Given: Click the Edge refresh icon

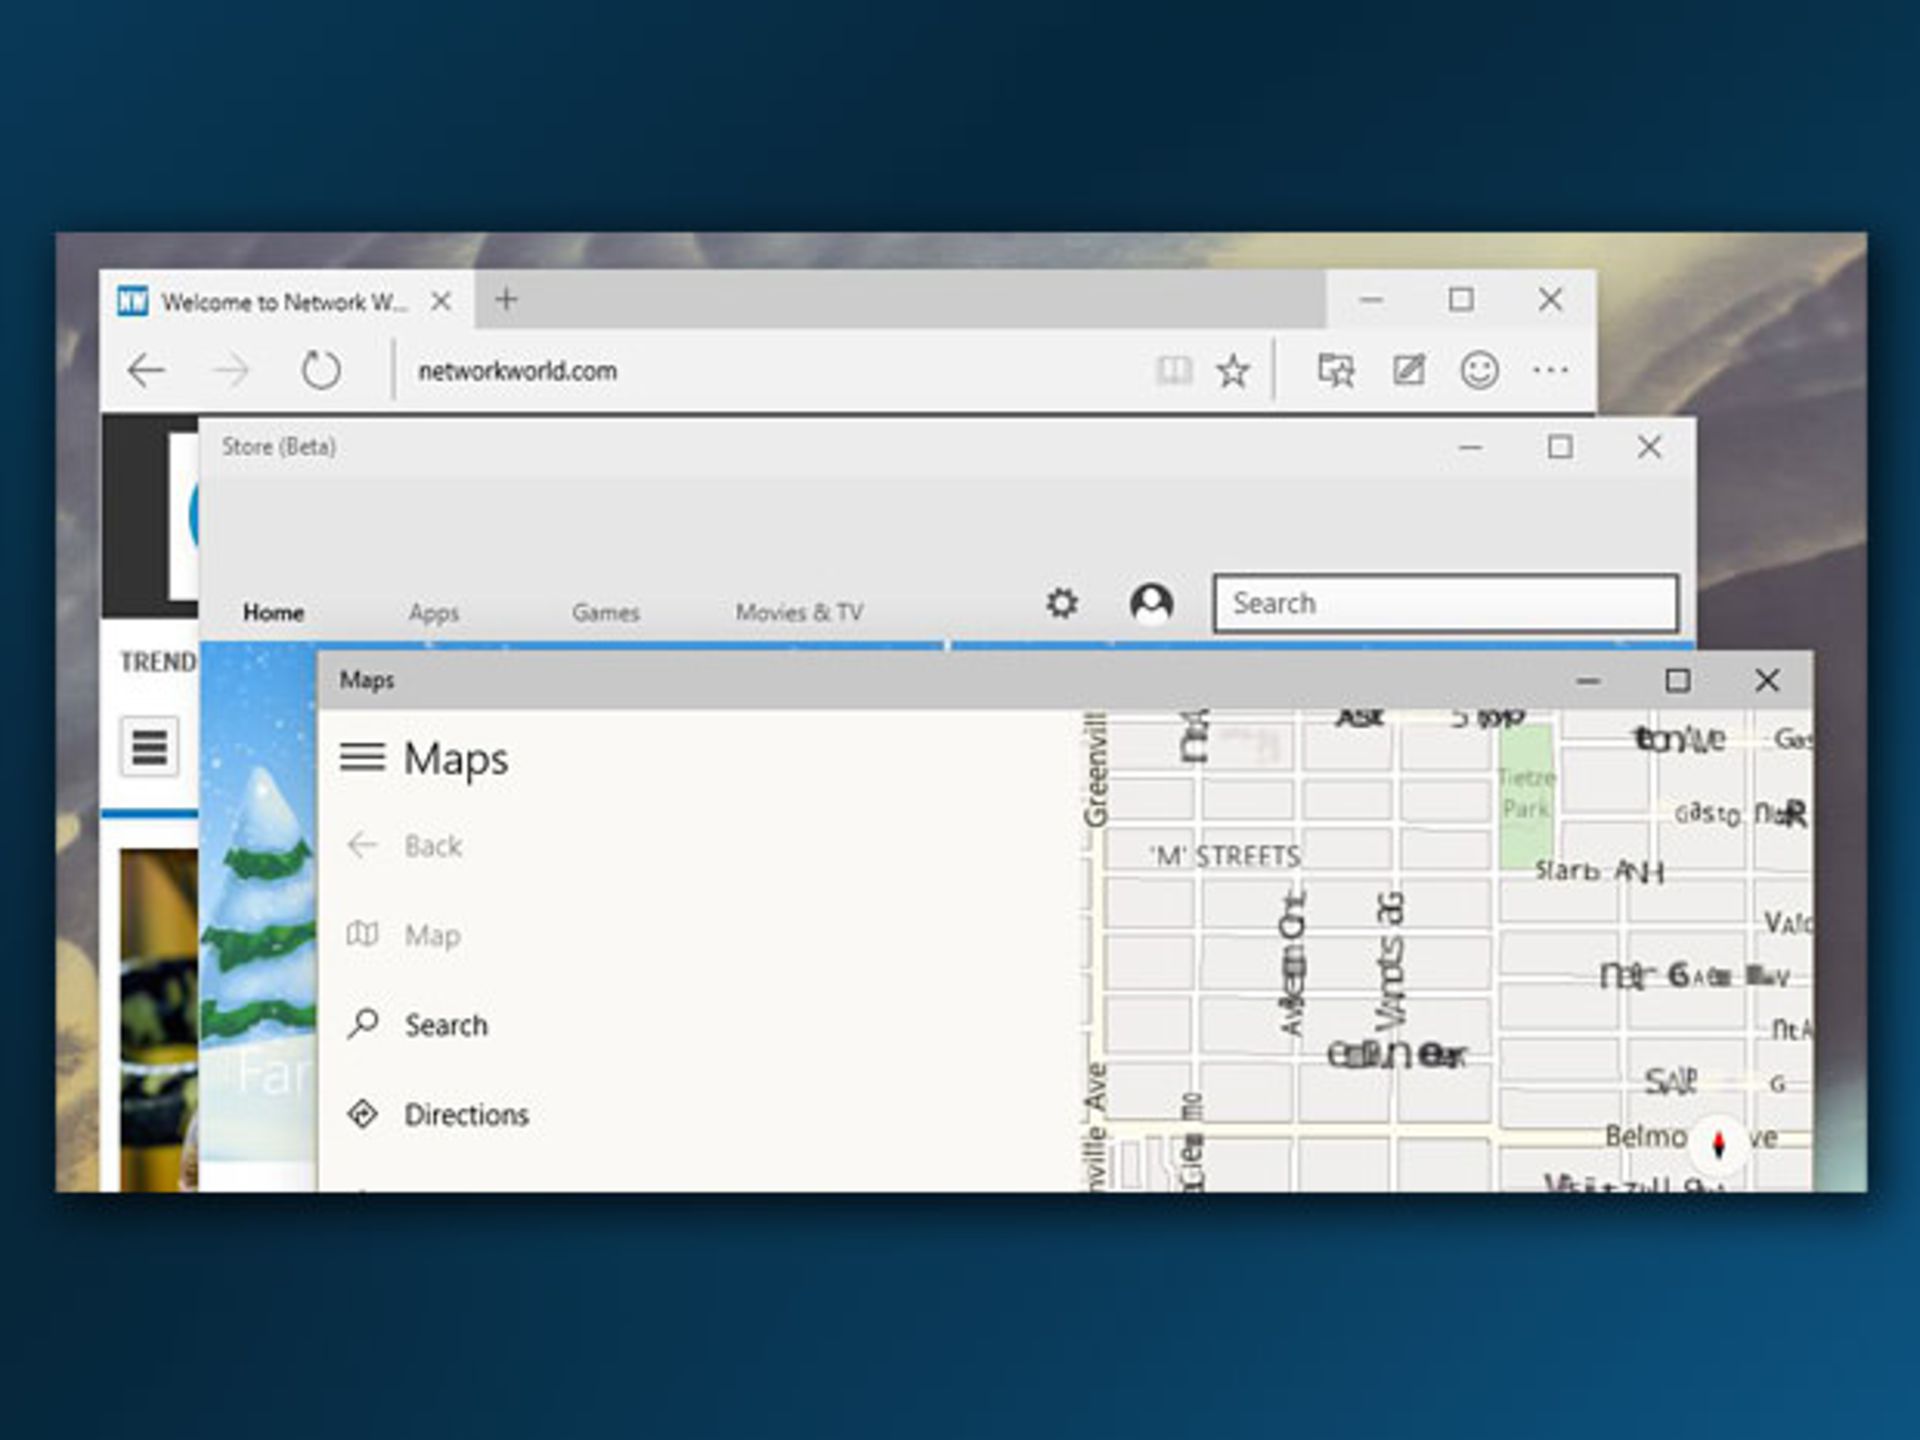Looking at the screenshot, I should coord(321,371).
